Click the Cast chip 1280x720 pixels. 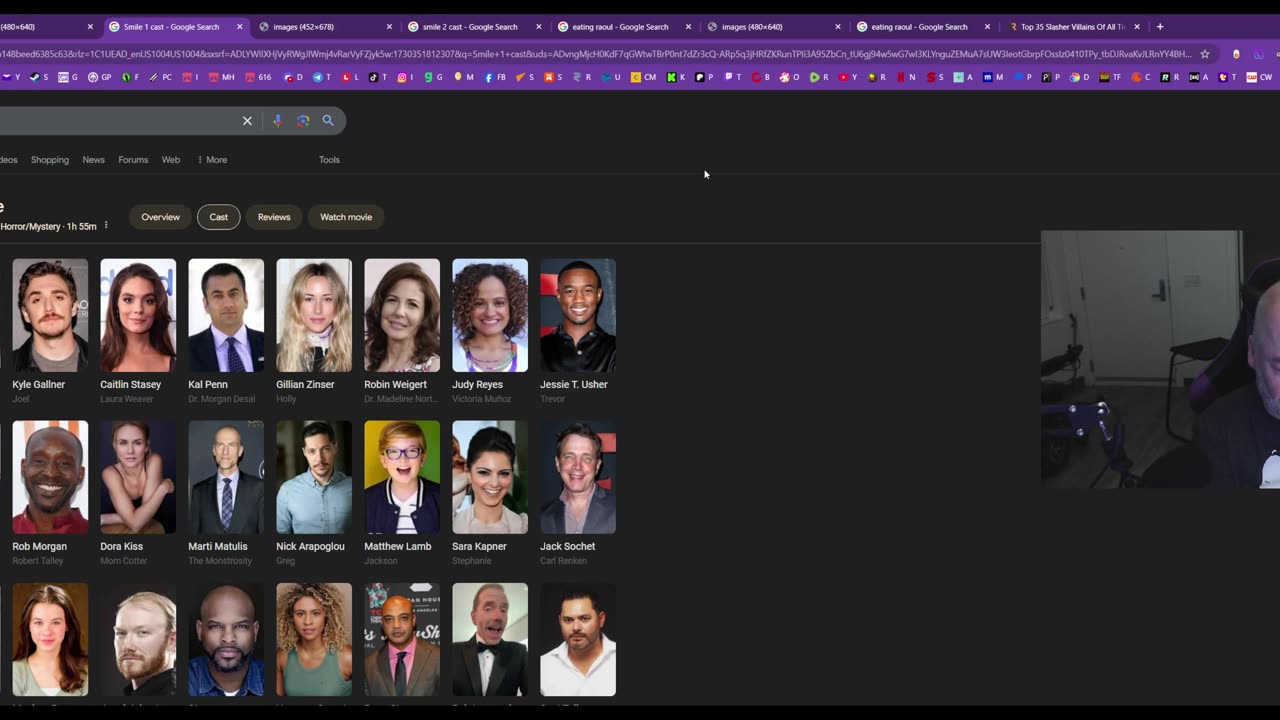218,217
